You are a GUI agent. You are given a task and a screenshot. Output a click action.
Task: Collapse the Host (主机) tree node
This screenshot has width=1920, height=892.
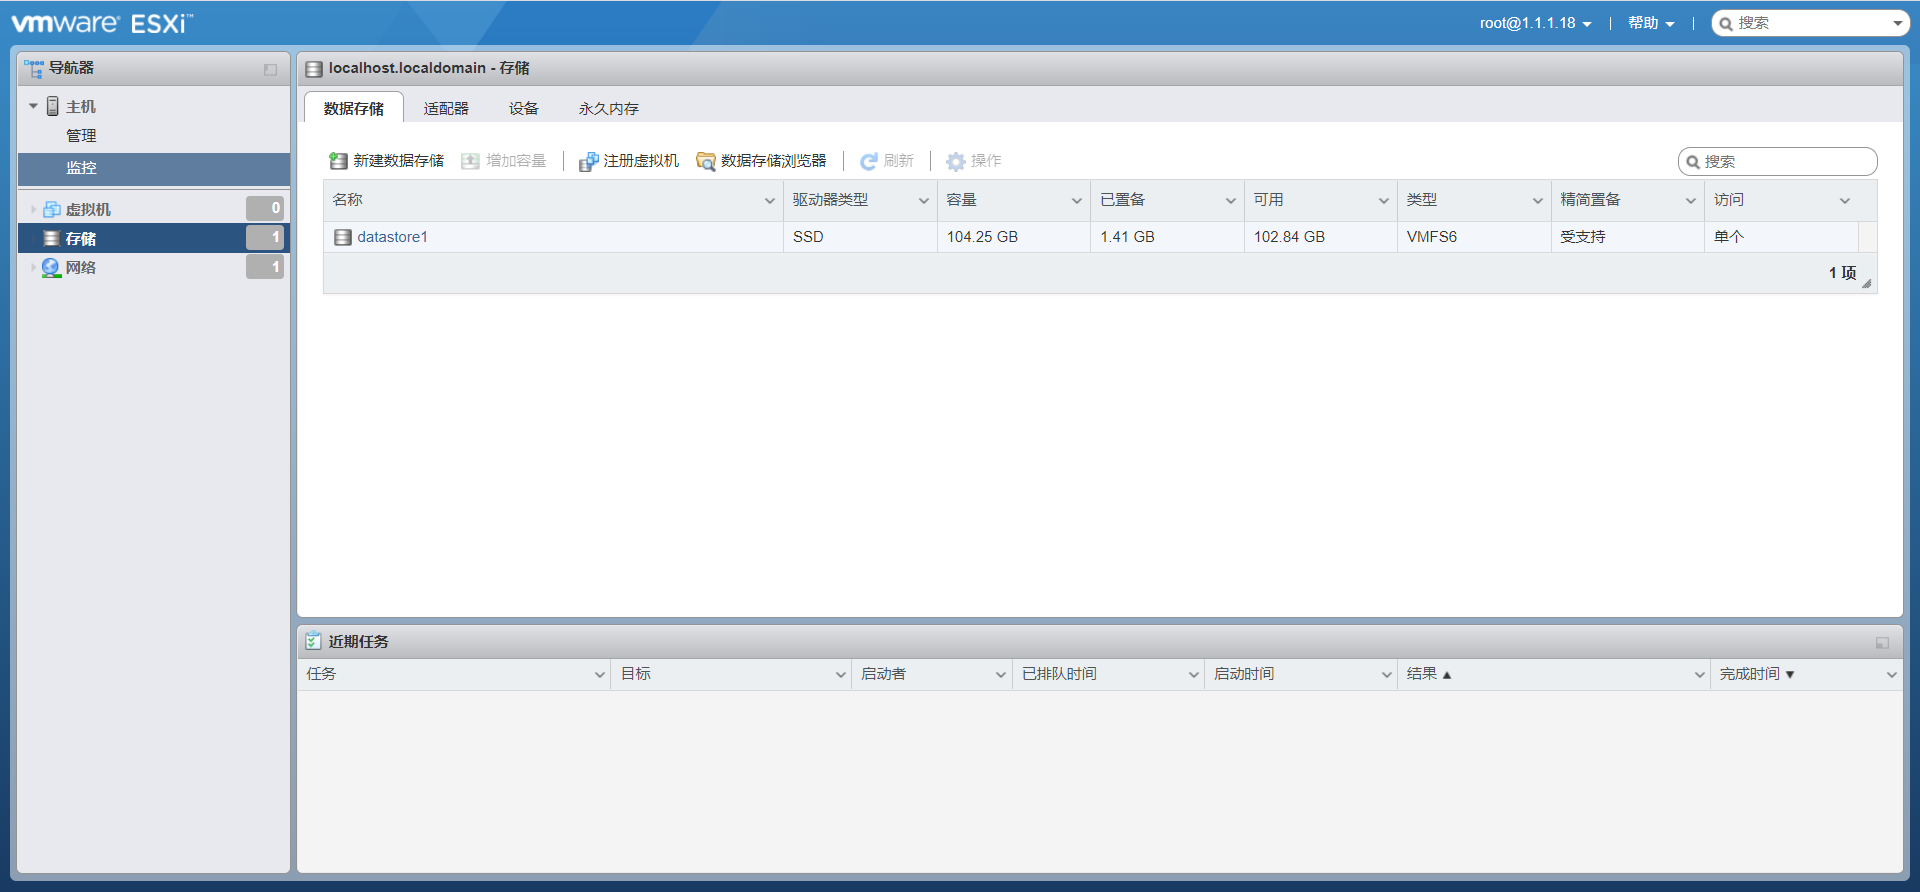pyautogui.click(x=33, y=106)
